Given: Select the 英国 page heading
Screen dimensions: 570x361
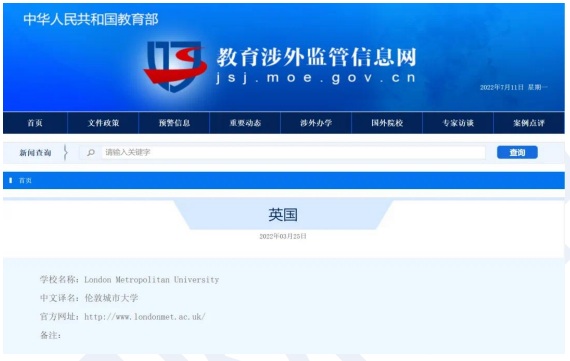Looking at the screenshot, I should pyautogui.click(x=283, y=214).
